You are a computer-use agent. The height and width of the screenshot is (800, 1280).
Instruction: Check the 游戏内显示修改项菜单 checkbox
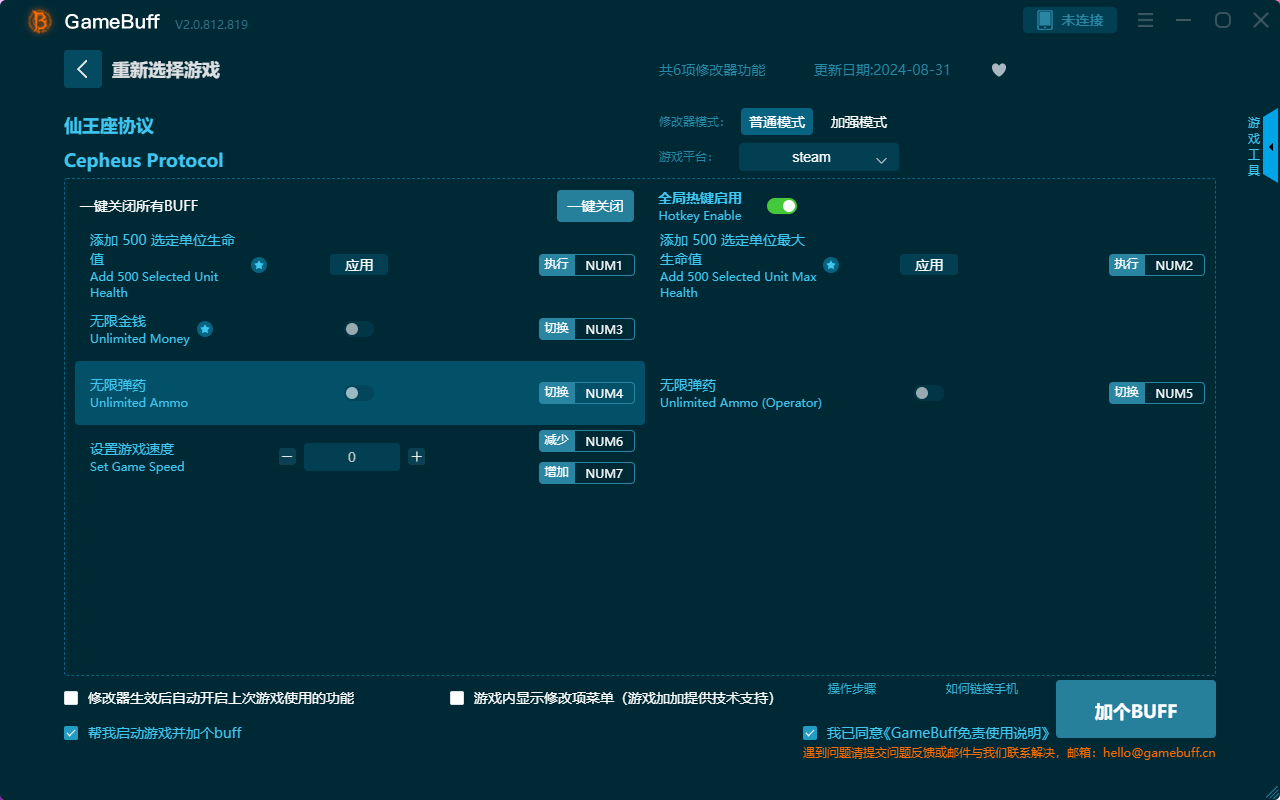click(458, 698)
